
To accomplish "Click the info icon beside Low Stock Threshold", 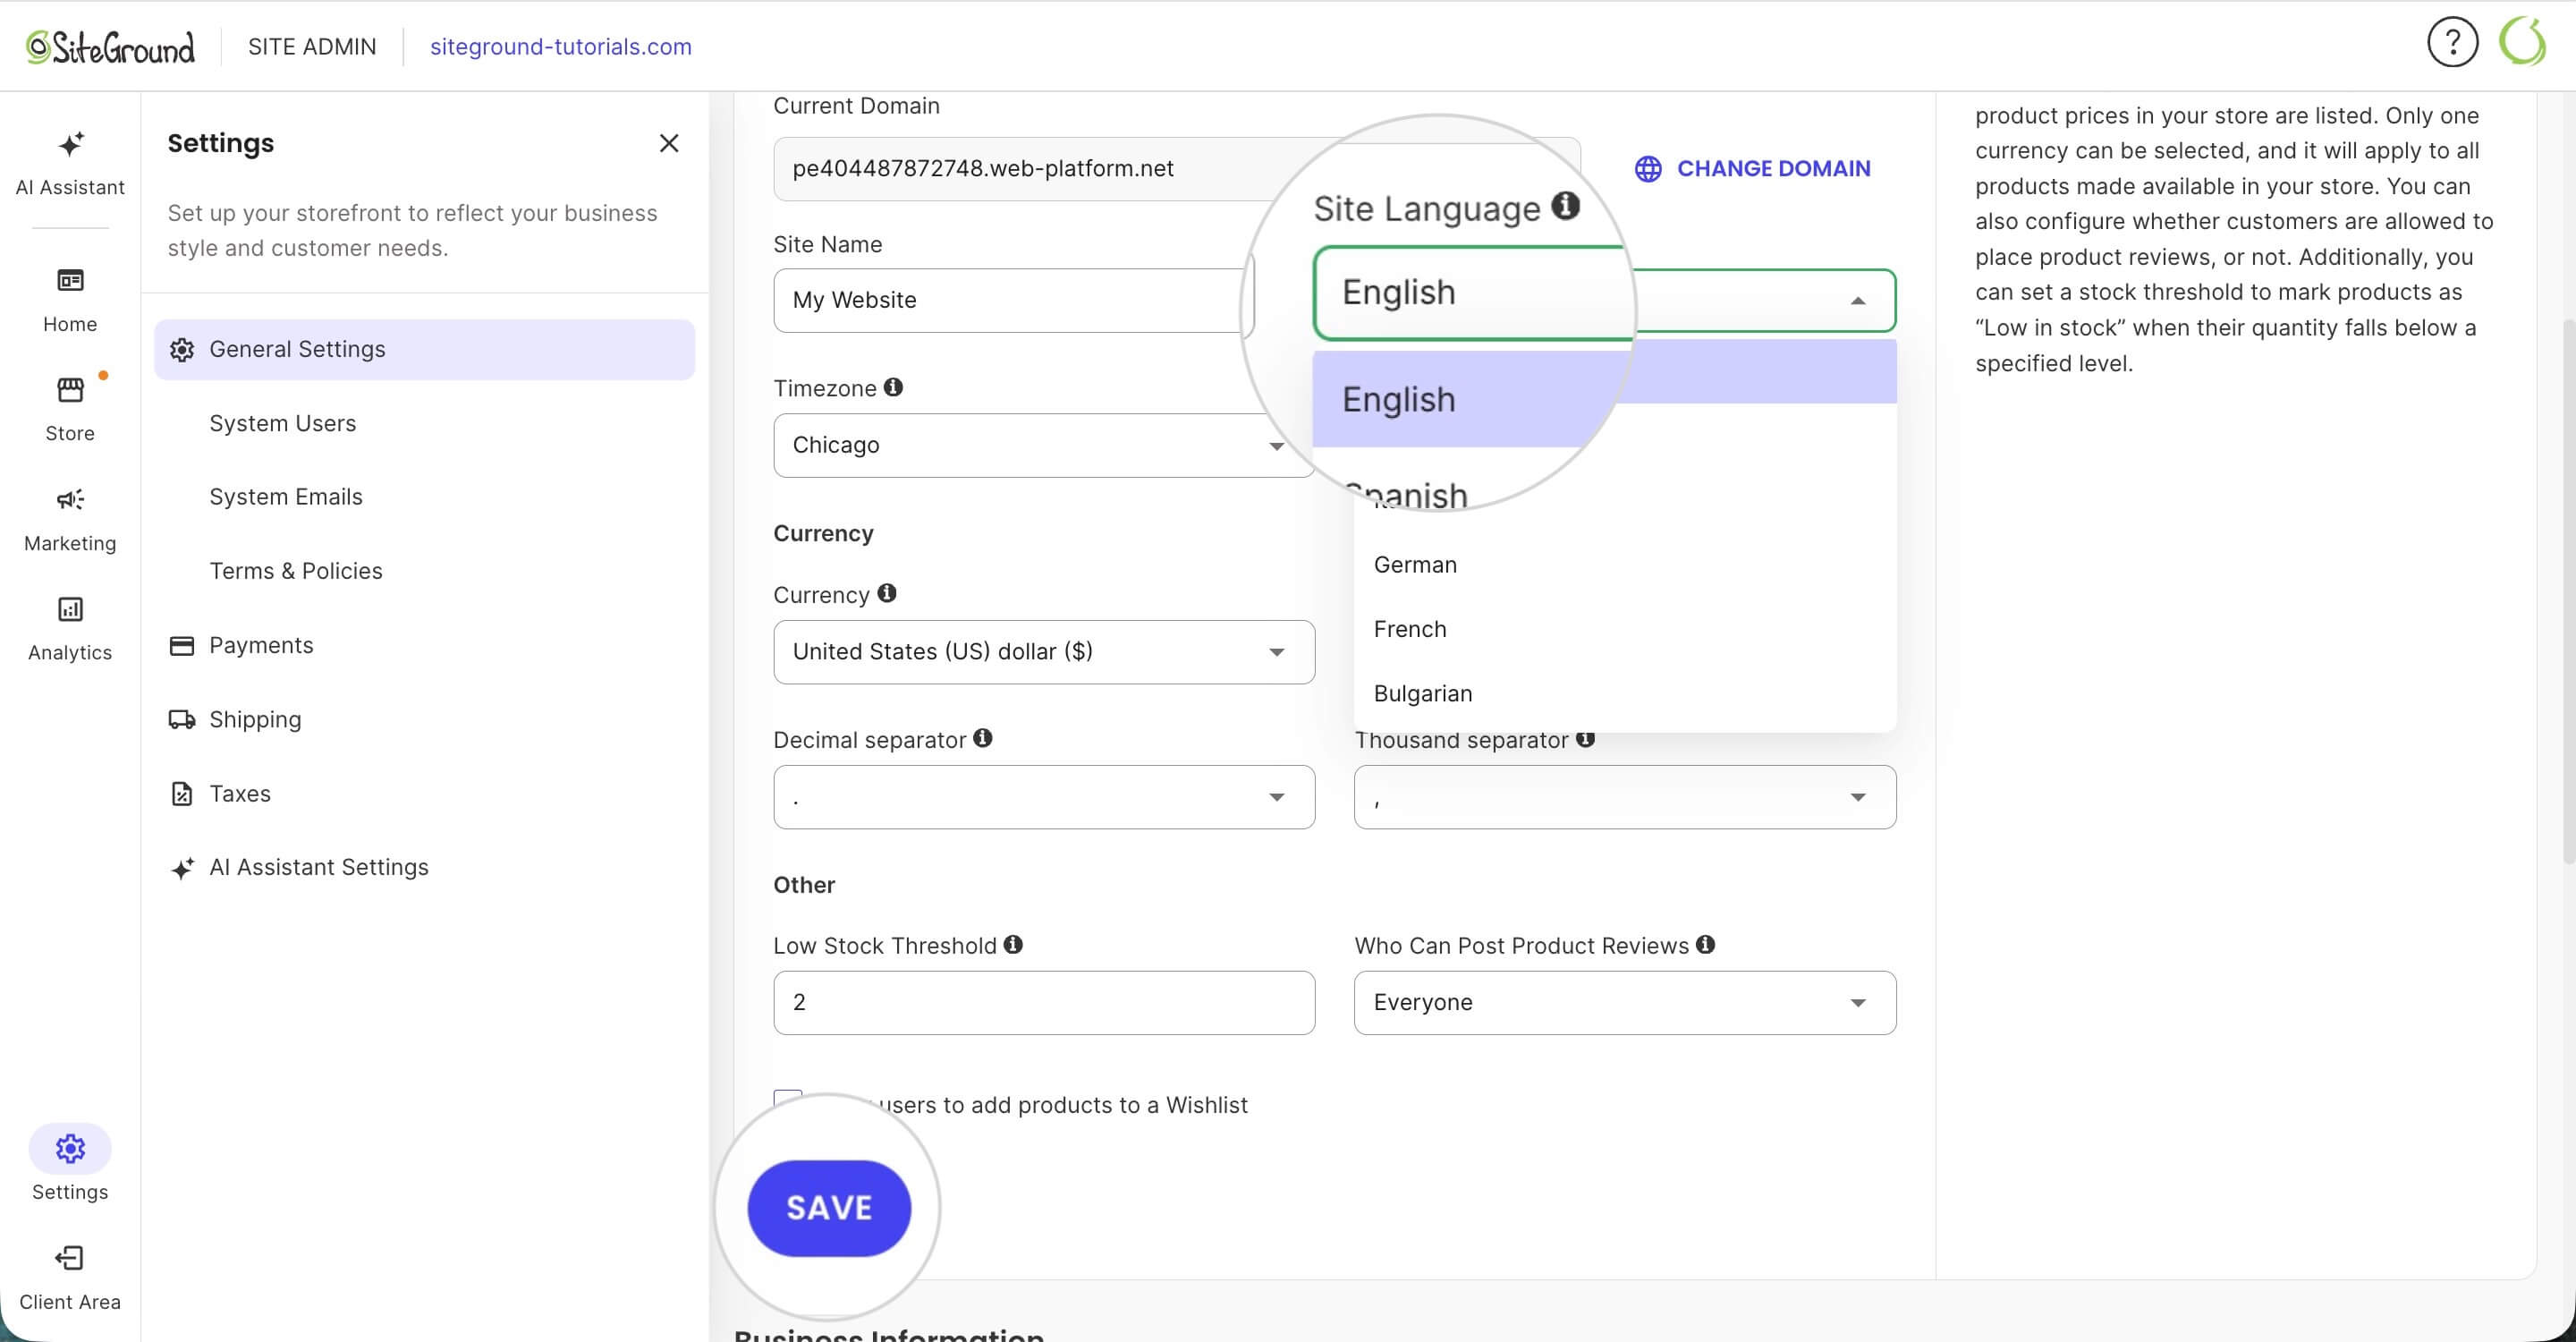I will (1013, 944).
